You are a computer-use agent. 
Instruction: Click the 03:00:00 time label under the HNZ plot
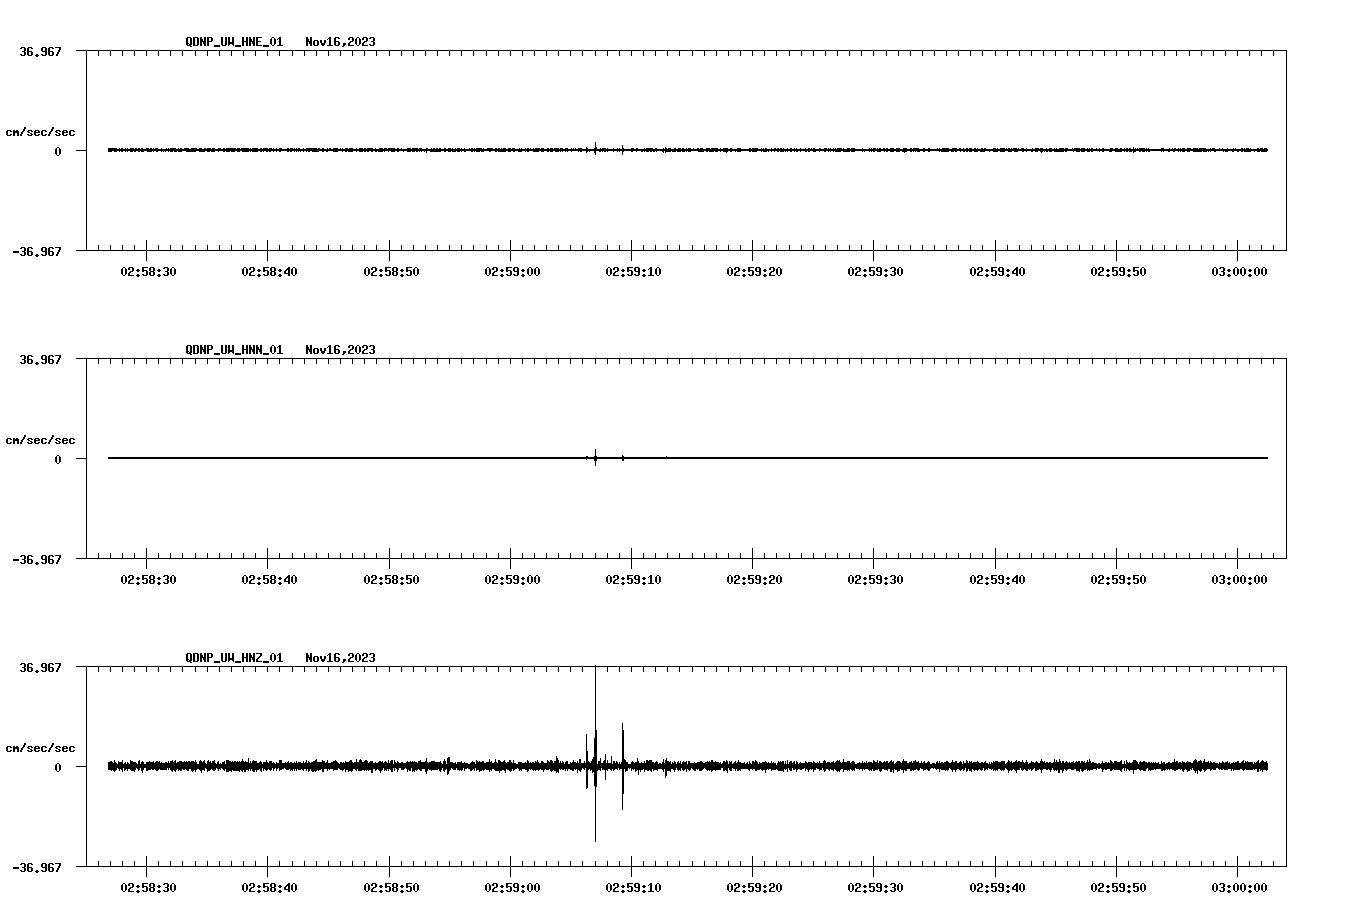[x=1239, y=887]
